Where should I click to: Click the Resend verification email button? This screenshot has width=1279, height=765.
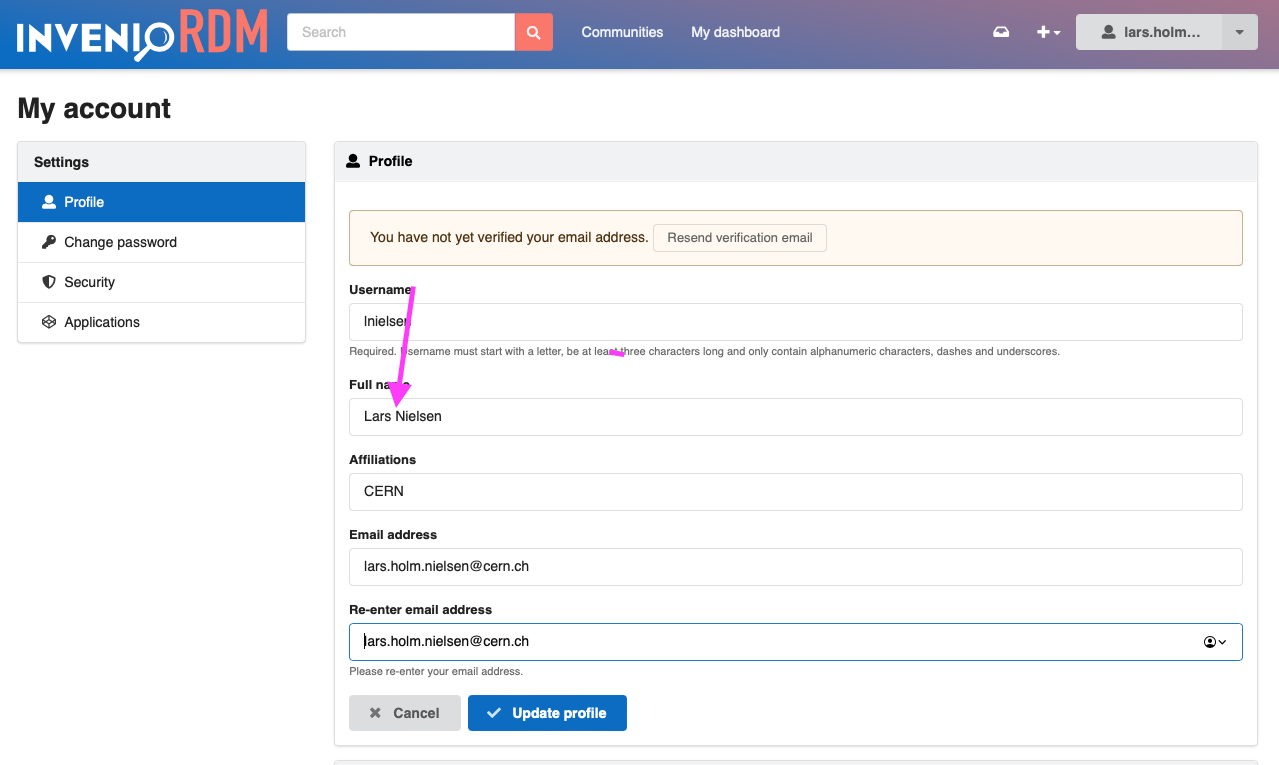click(739, 237)
